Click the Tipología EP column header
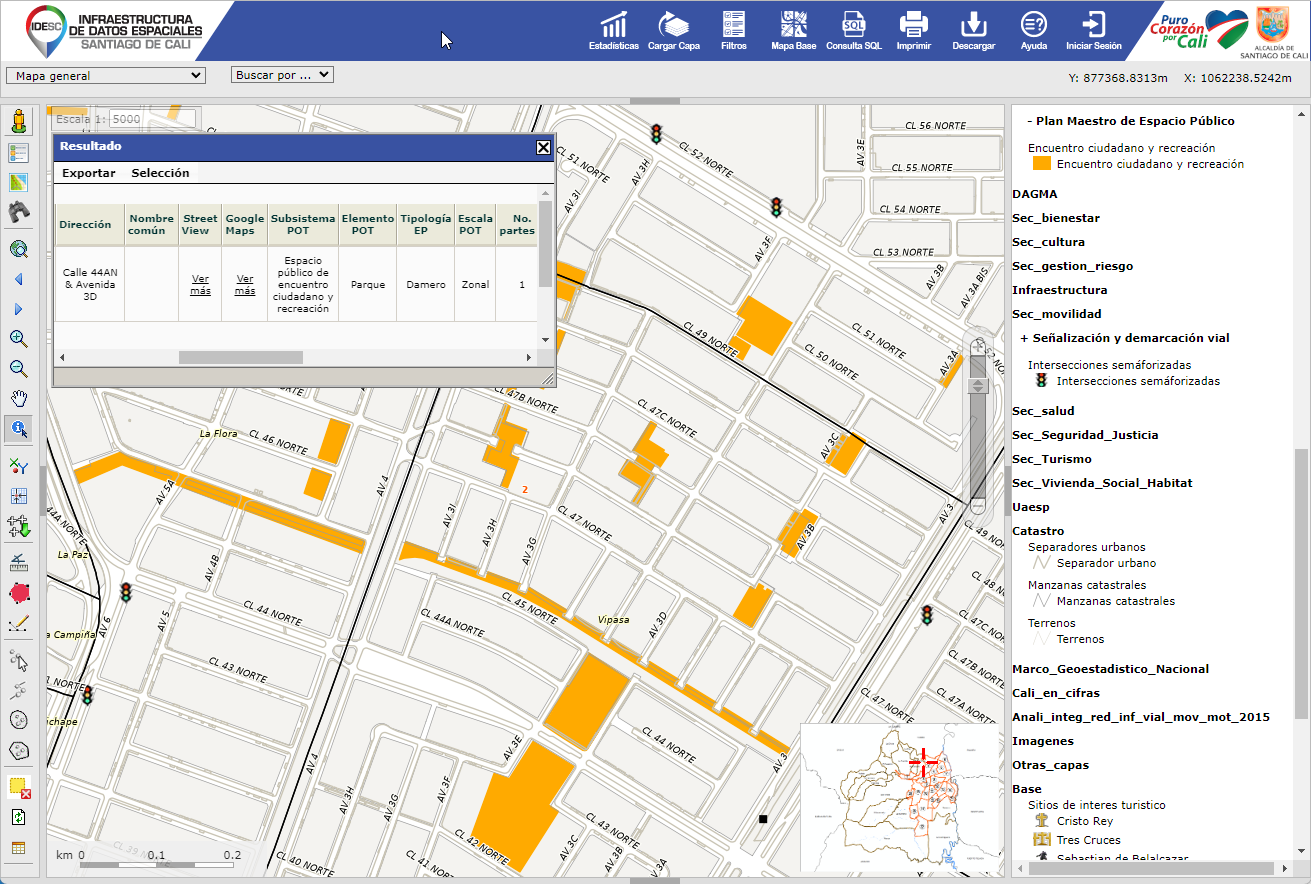Screen dimensions: 1311x884 pyautogui.click(x=426, y=225)
